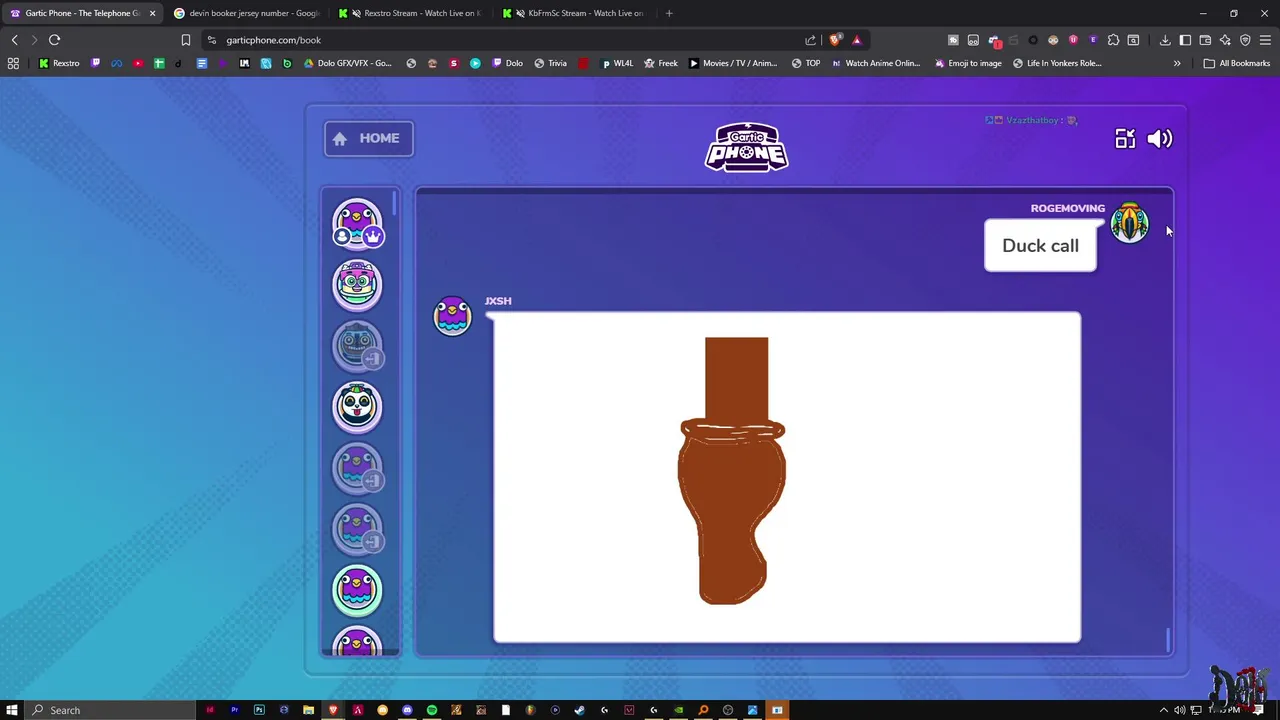Viewport: 1280px width, 720px height.
Task: Open the extensions puzzle icon
Action: [x=1113, y=40]
